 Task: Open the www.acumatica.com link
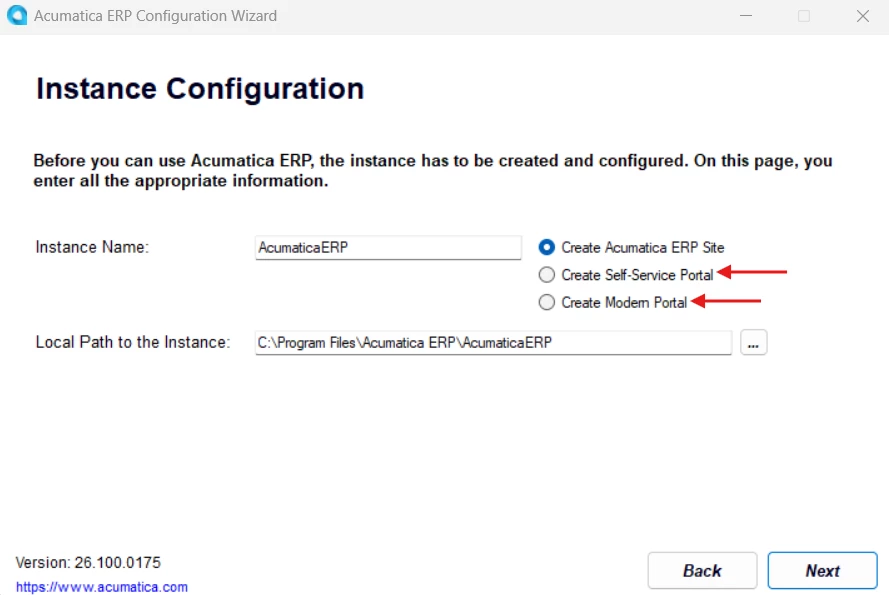point(101,587)
